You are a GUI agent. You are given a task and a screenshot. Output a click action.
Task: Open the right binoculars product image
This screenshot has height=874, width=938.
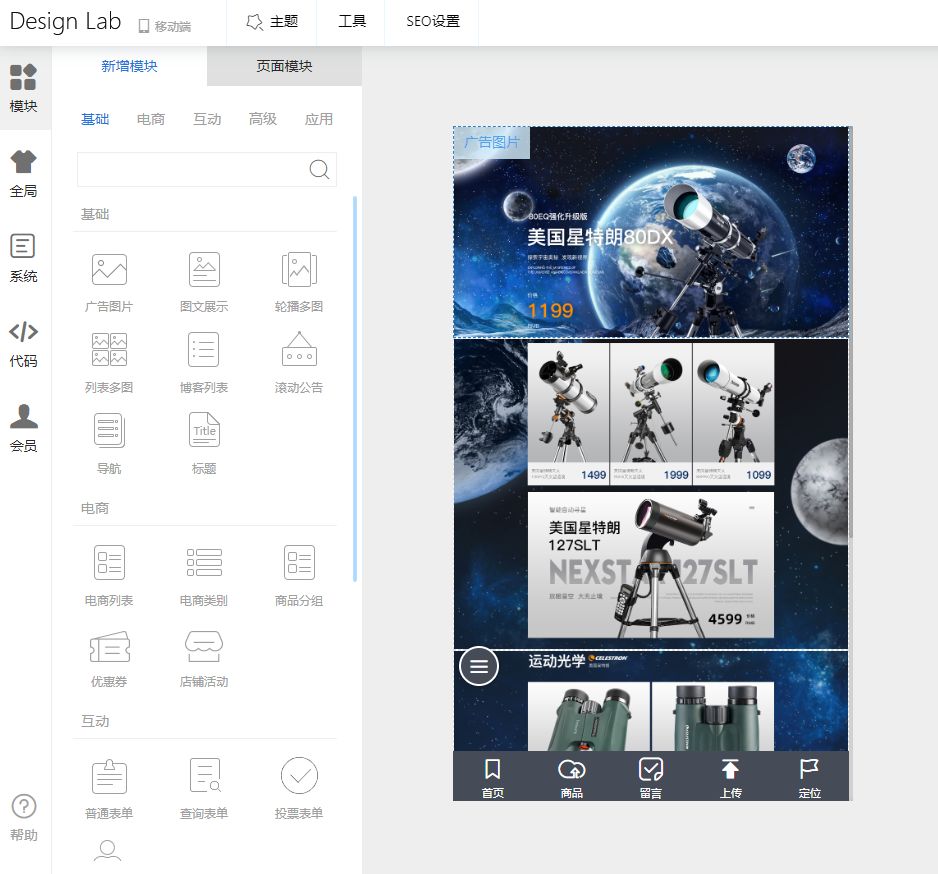pyautogui.click(x=712, y=716)
